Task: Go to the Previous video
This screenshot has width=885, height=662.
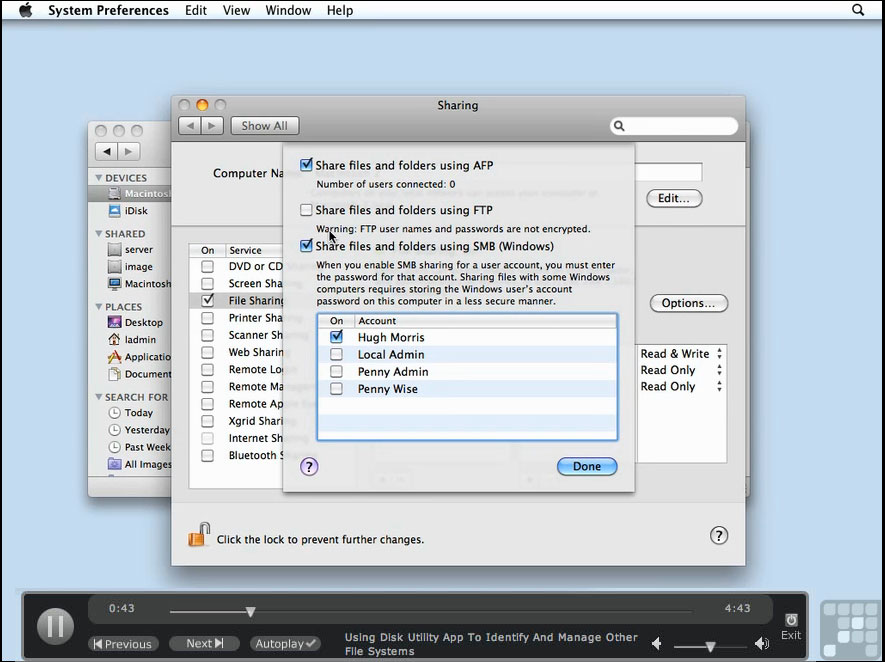Action: pyautogui.click(x=122, y=644)
